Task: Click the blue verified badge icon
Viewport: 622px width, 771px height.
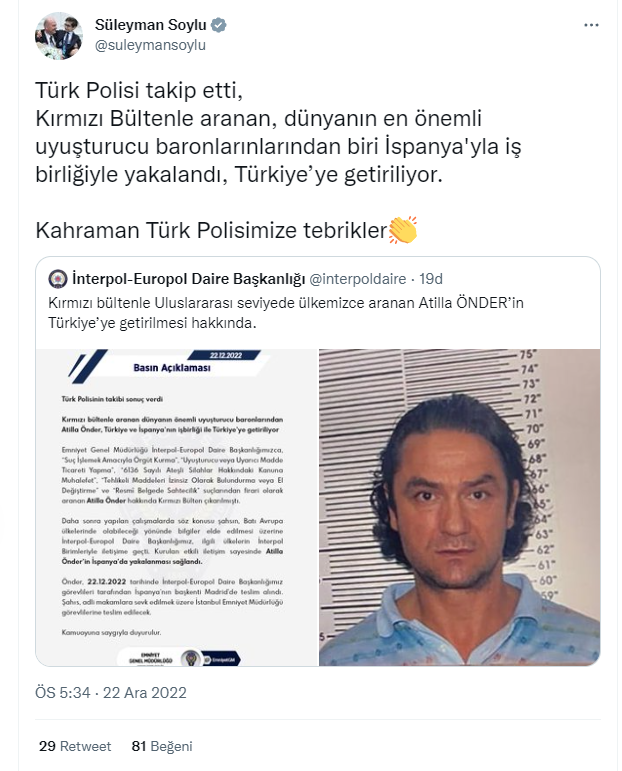Action: coord(218,25)
